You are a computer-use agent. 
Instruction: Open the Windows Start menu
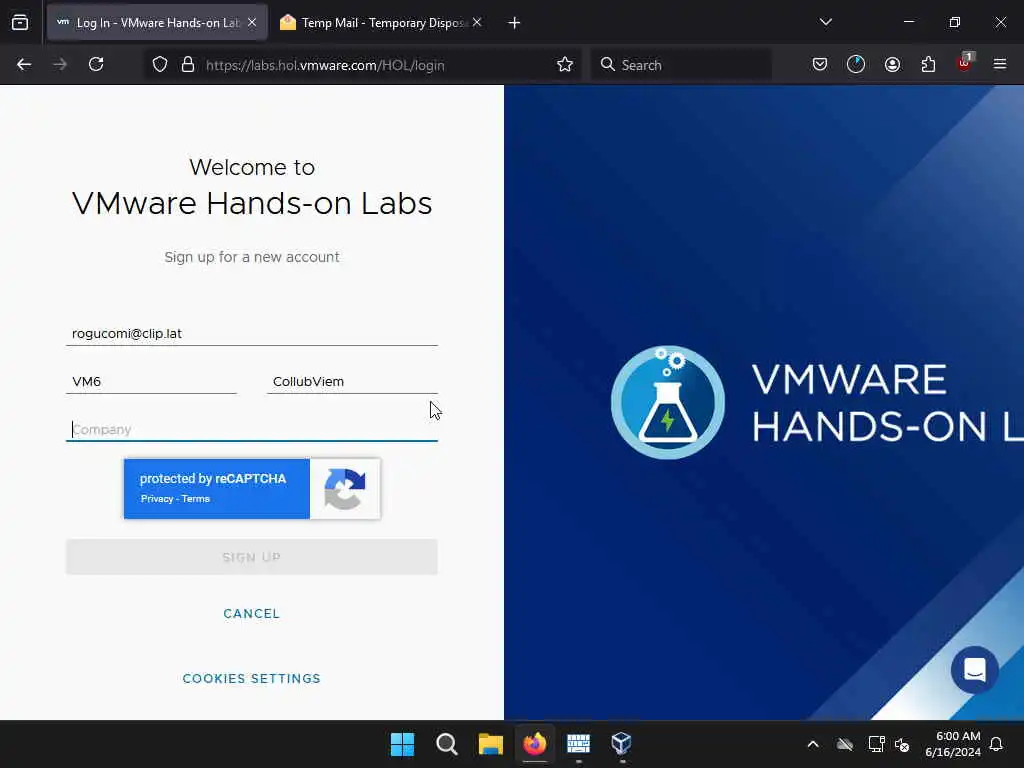point(402,744)
